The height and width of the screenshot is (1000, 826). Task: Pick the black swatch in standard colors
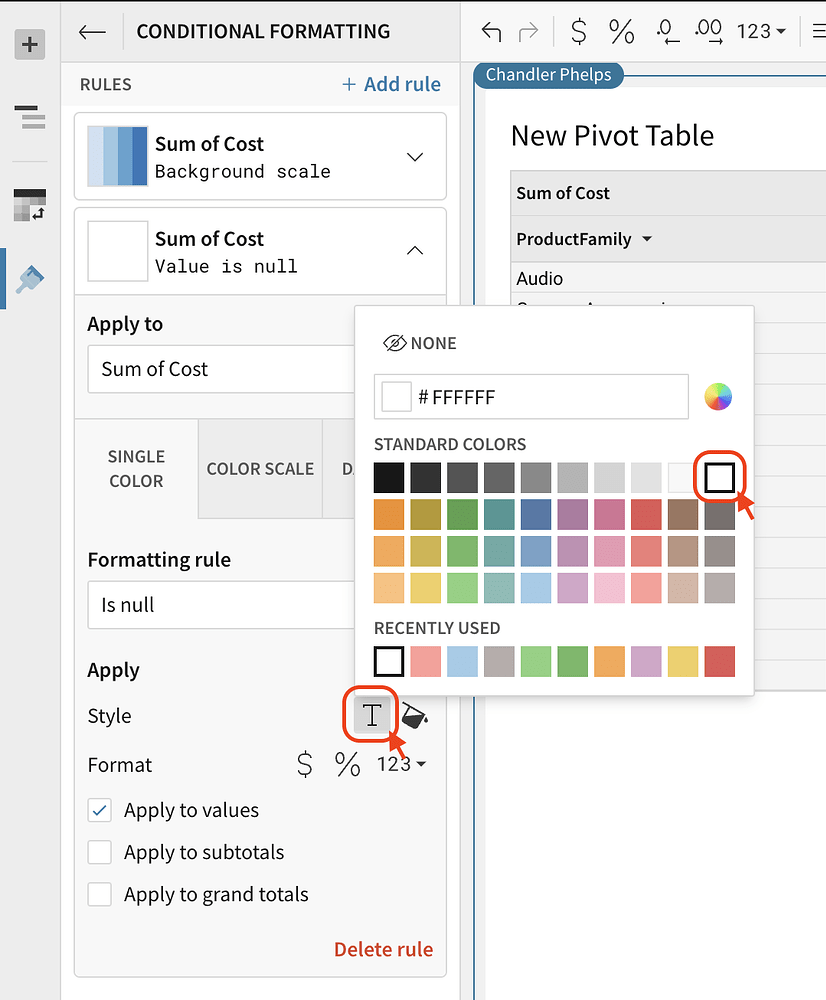point(389,477)
